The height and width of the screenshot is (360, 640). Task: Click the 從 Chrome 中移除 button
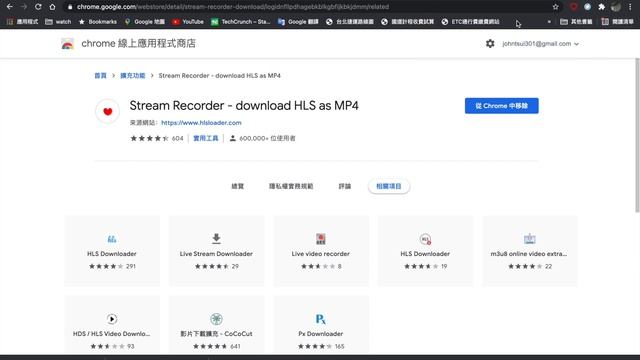502,106
